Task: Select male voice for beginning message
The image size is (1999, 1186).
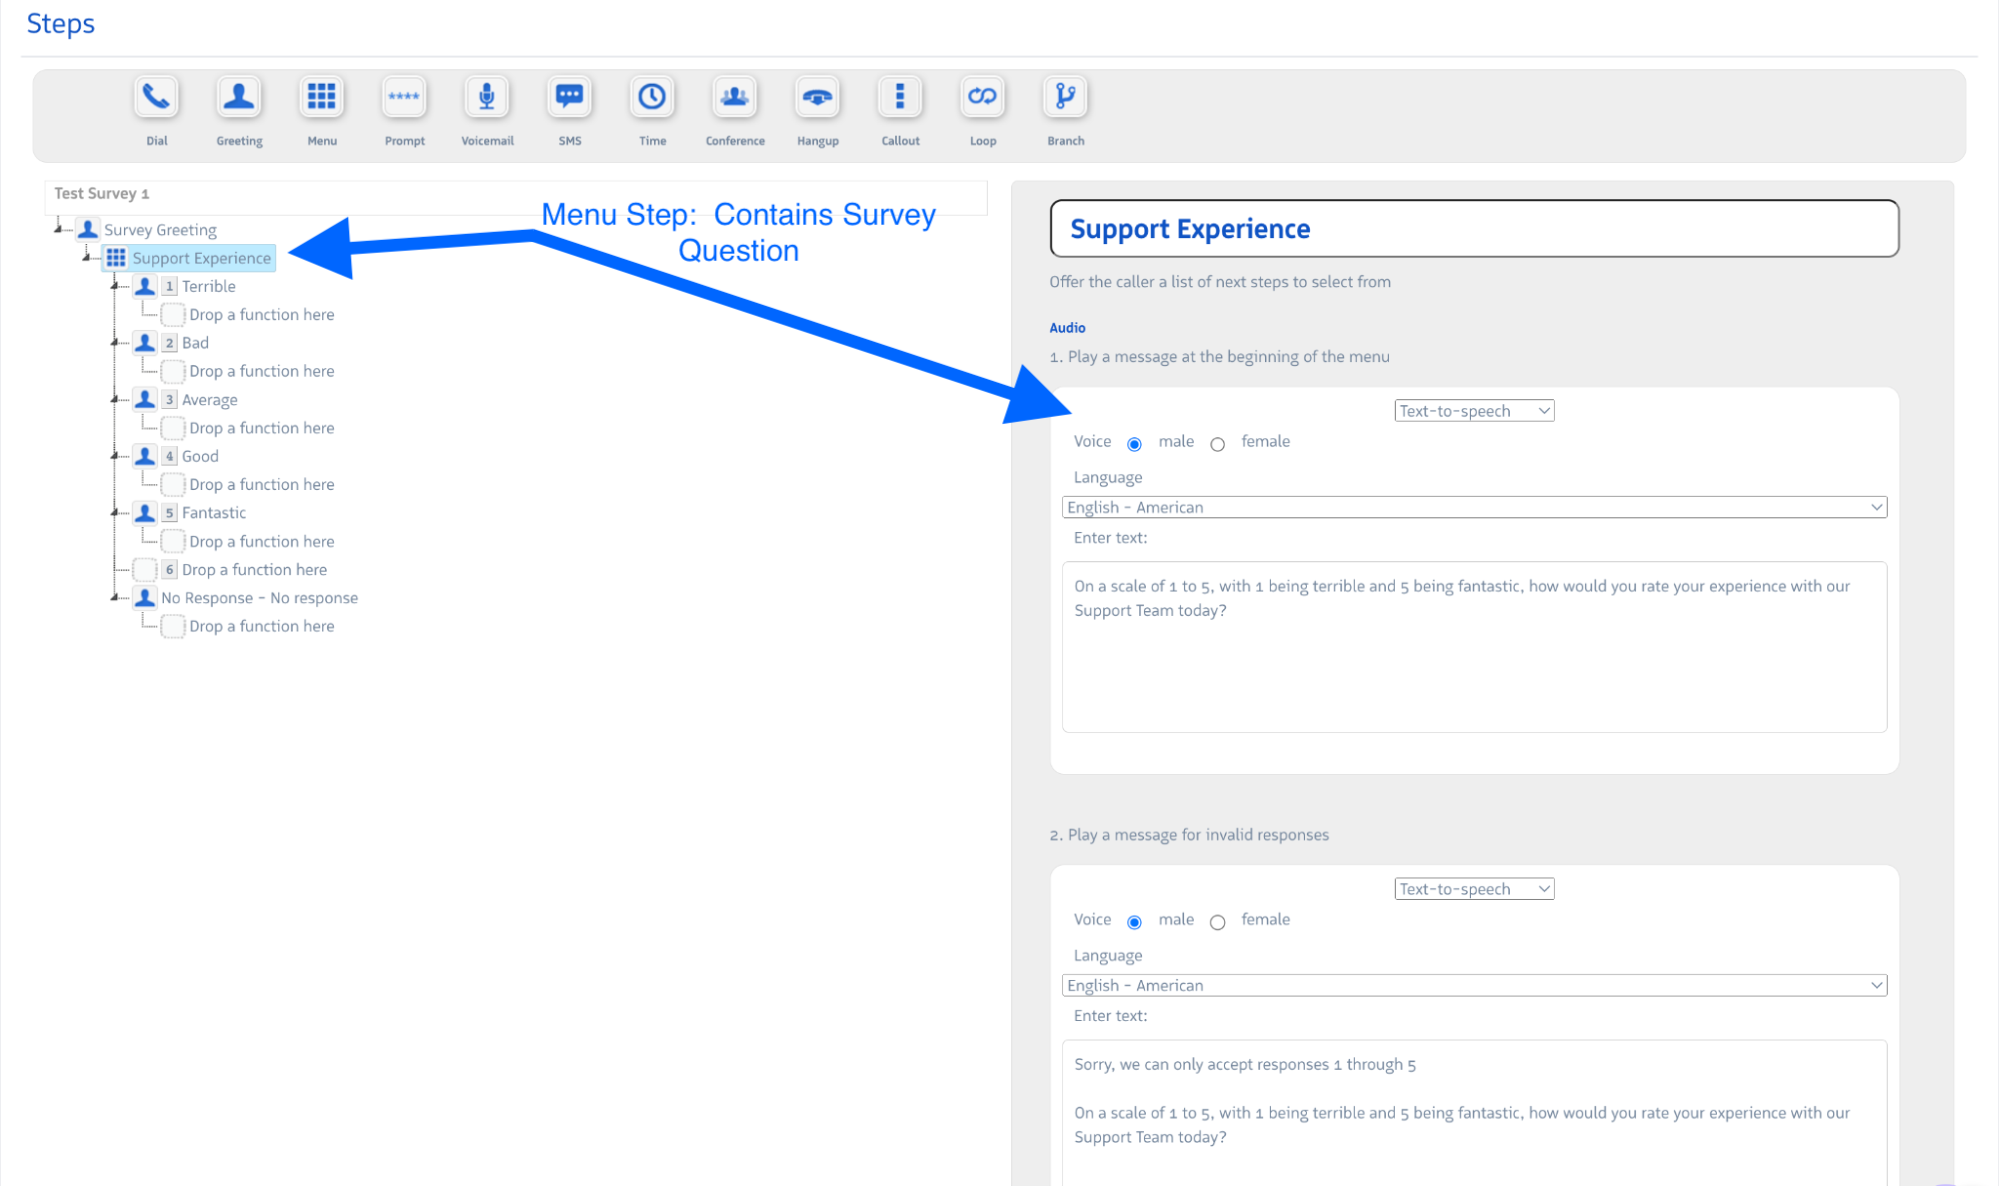Action: click(1134, 444)
